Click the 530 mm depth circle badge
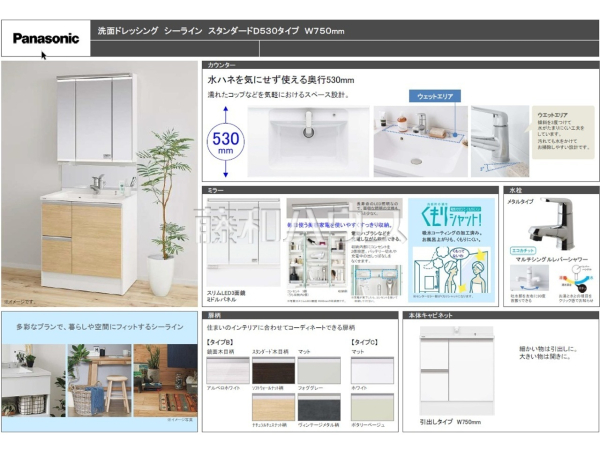 point(225,142)
